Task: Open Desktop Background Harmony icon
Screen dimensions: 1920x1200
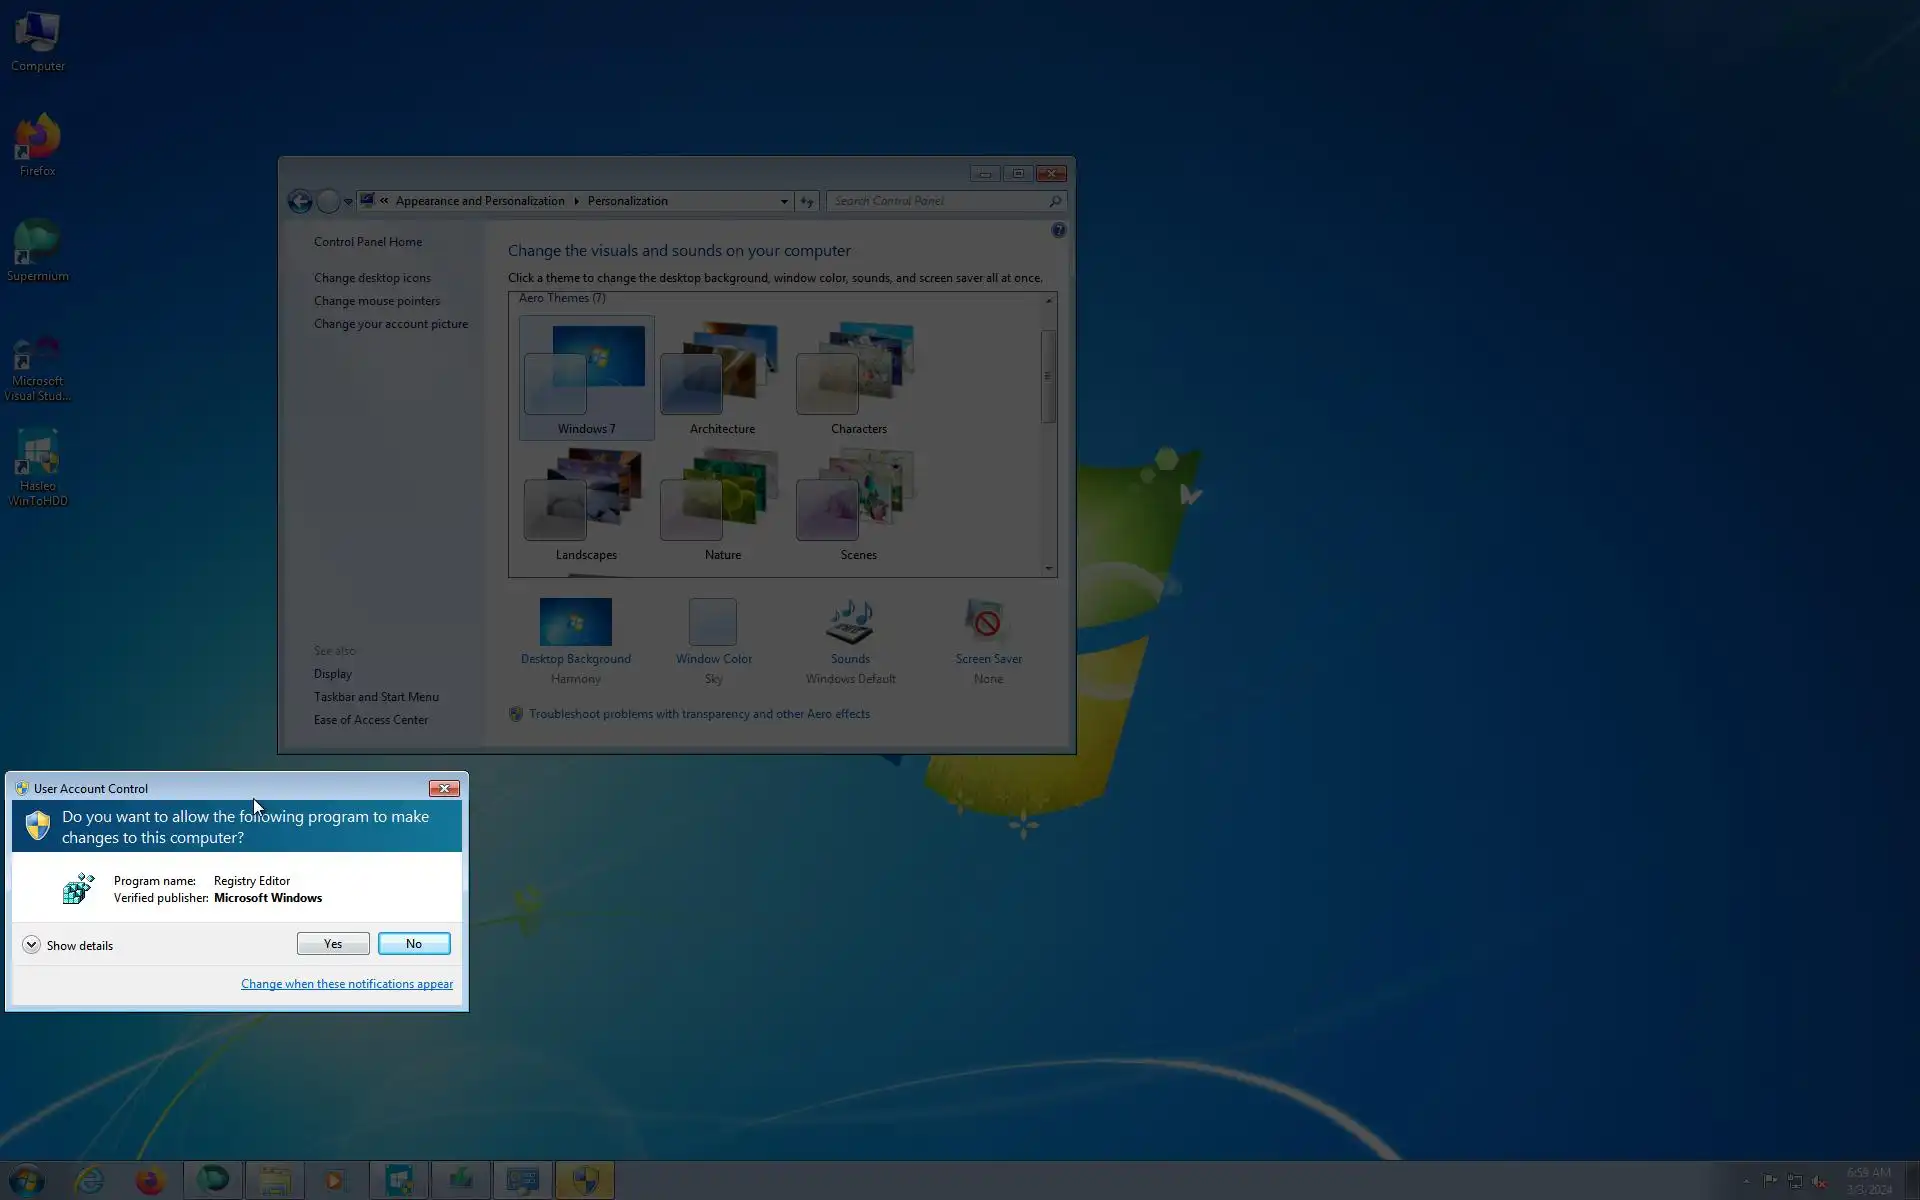Action: point(575,623)
